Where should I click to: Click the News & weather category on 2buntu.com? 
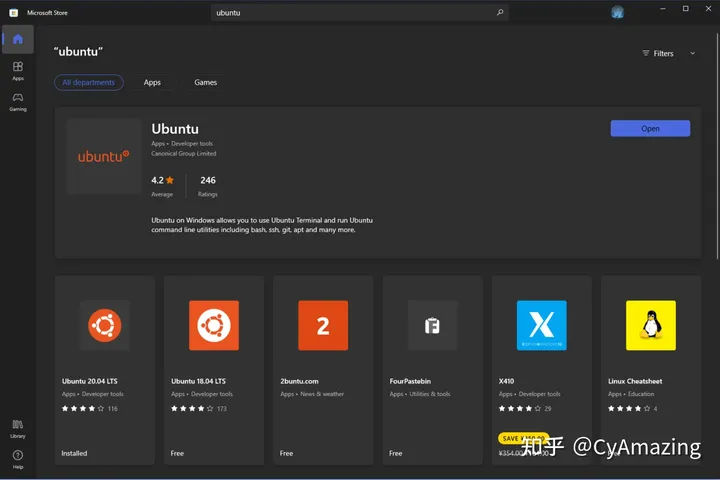322,394
